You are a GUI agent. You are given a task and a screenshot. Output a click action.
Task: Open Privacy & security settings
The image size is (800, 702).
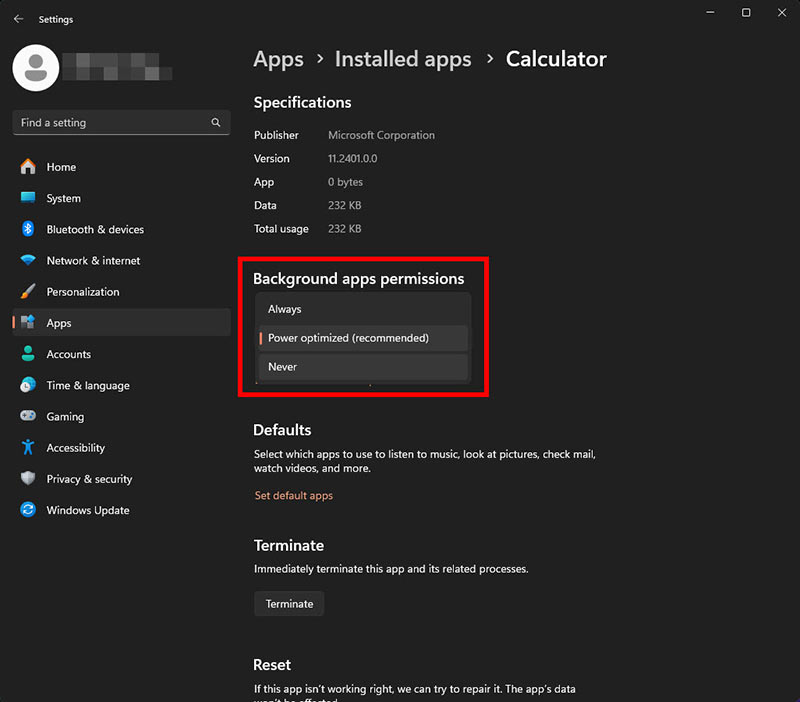point(121,479)
